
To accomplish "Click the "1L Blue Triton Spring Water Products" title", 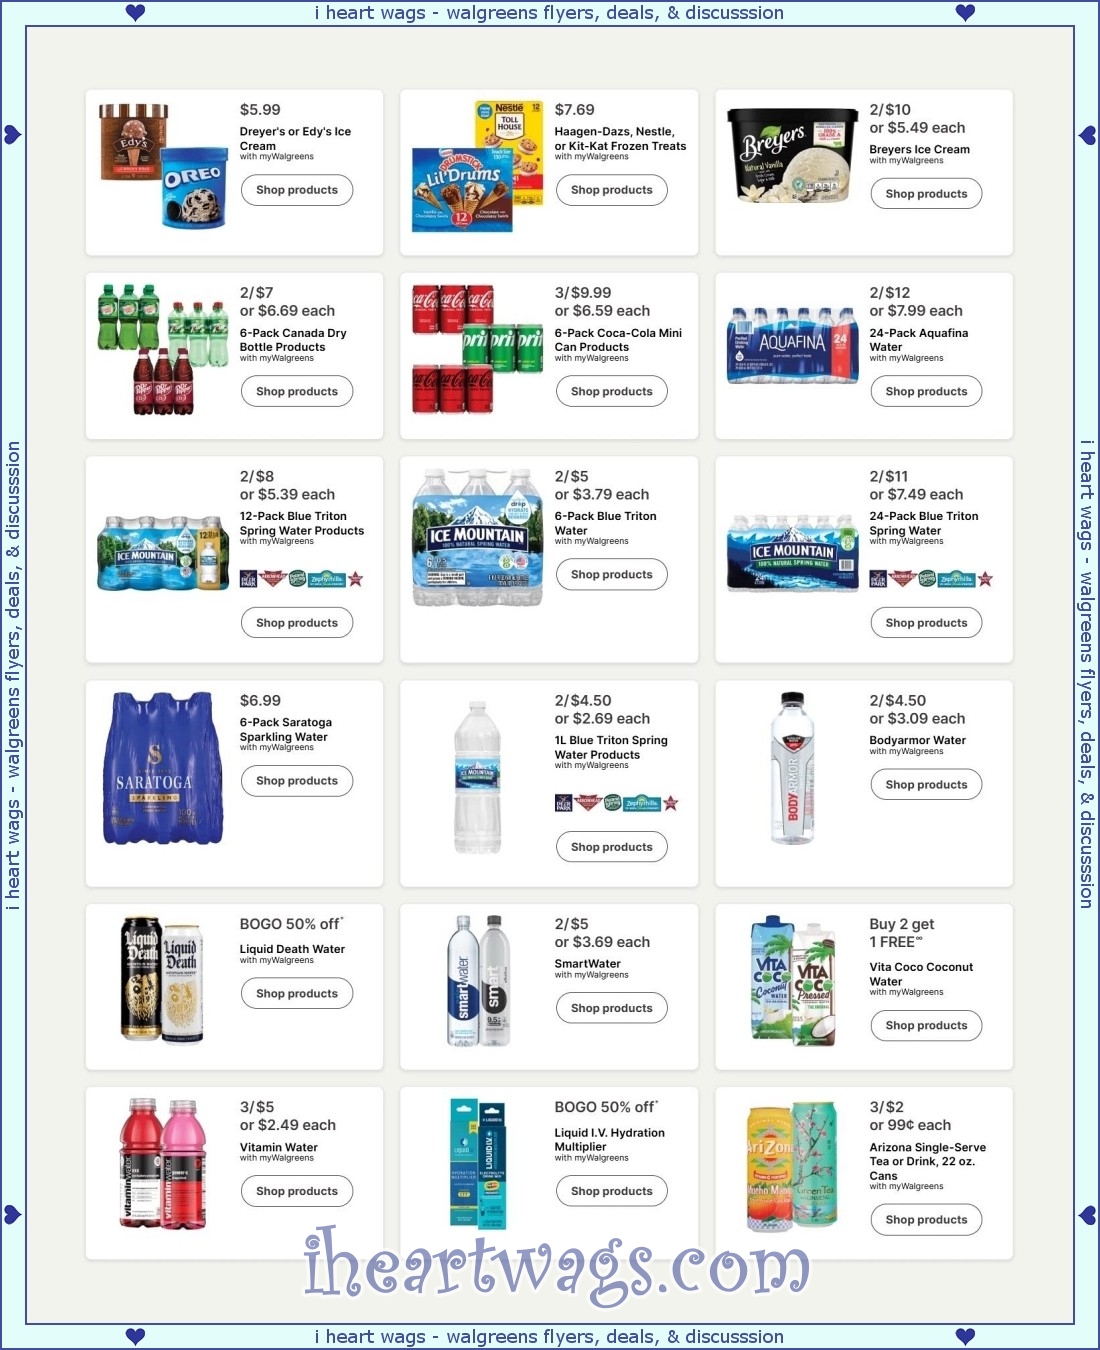I will [611, 748].
